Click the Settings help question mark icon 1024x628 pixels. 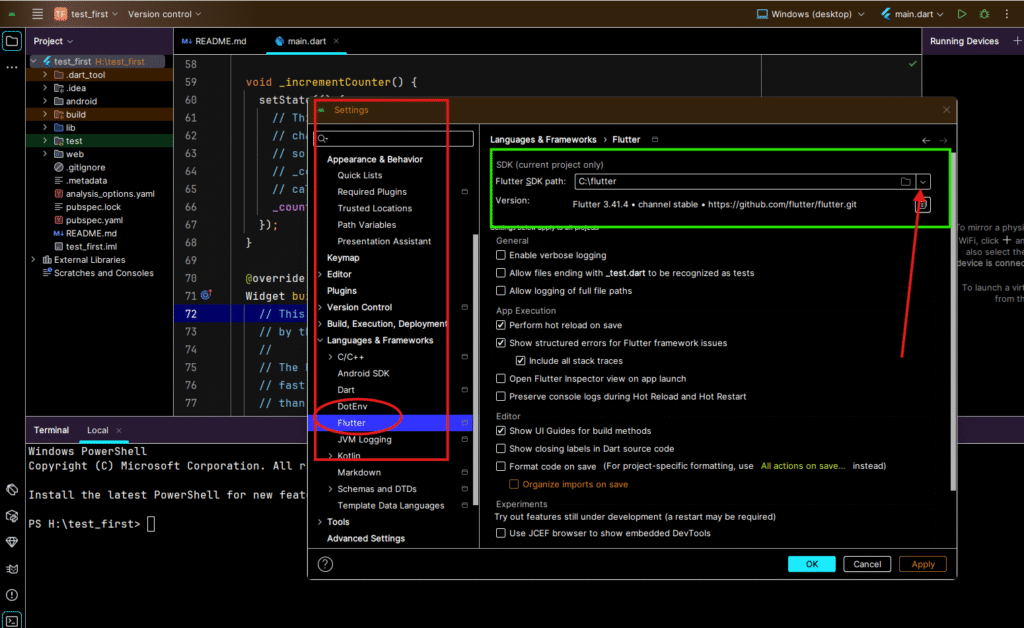point(325,564)
